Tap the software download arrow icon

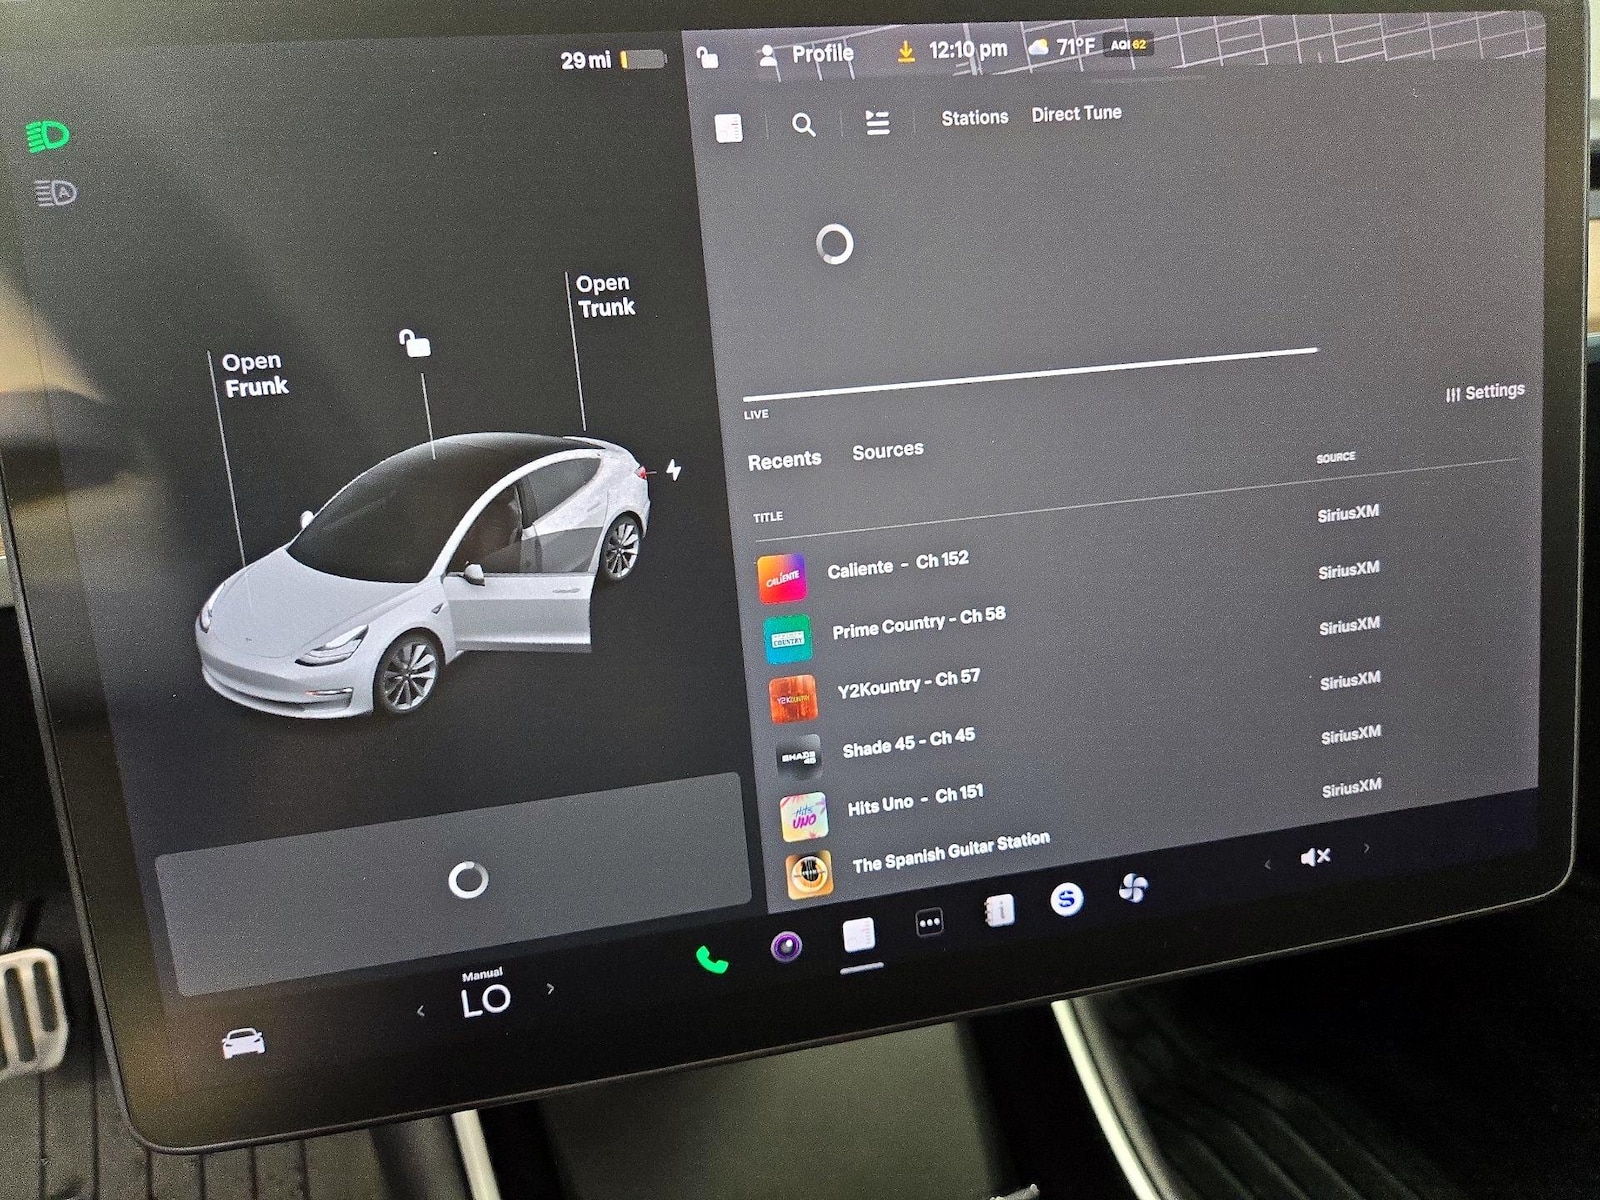tap(906, 51)
